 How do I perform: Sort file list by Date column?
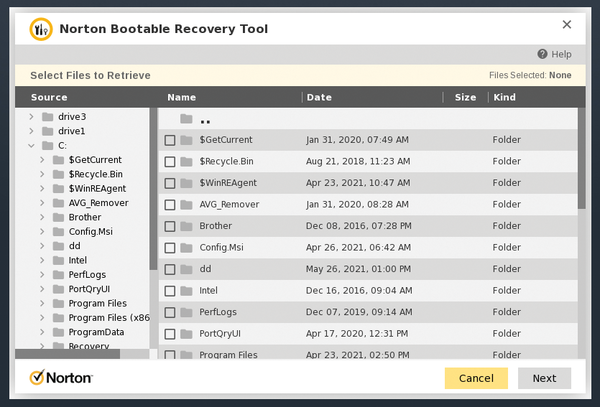click(319, 97)
